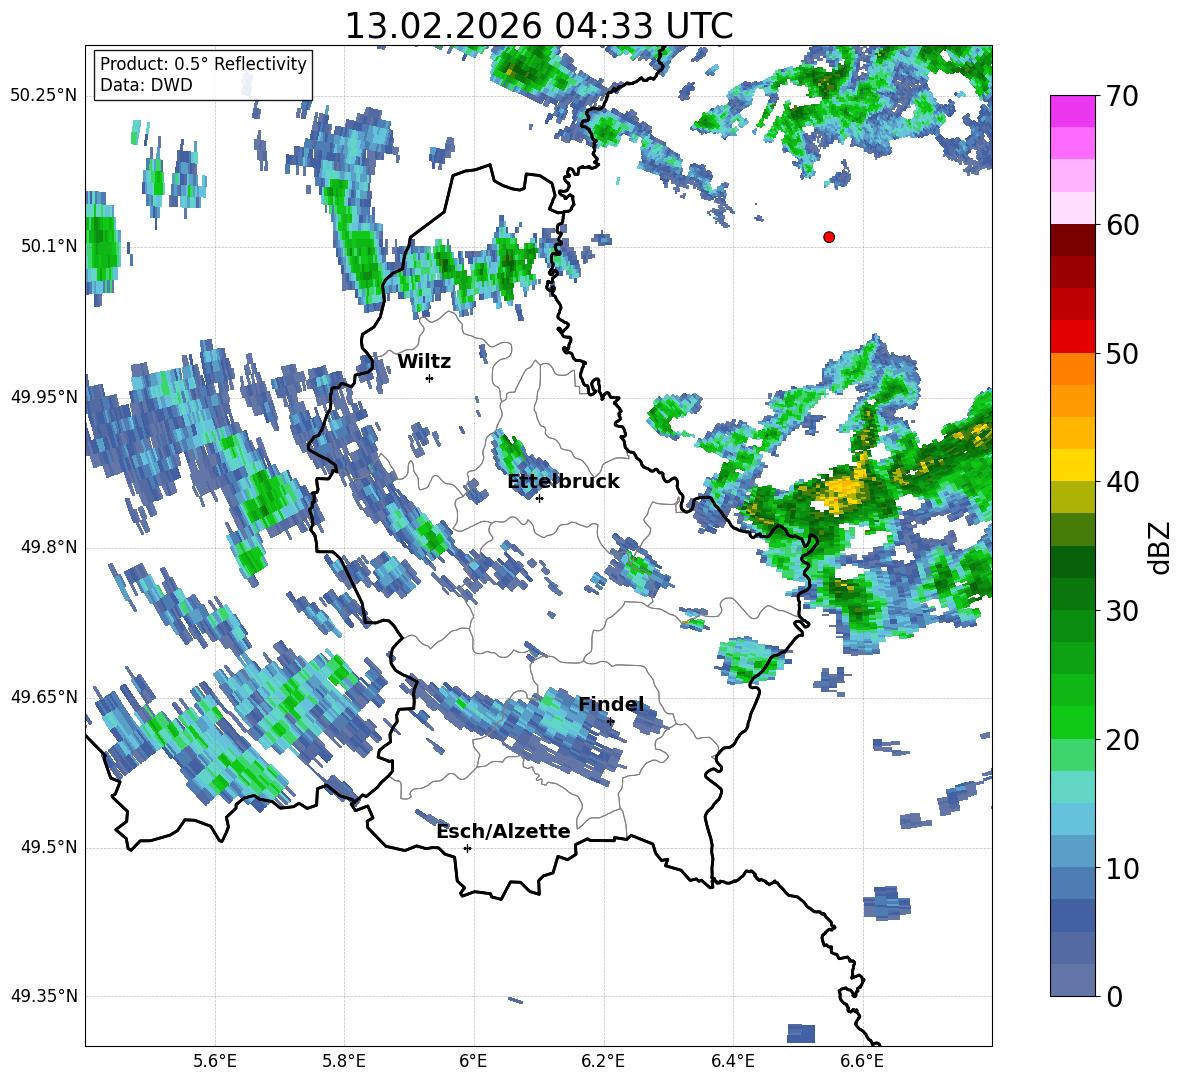
Task: Click the Wiltz city label
Action: 424,362
